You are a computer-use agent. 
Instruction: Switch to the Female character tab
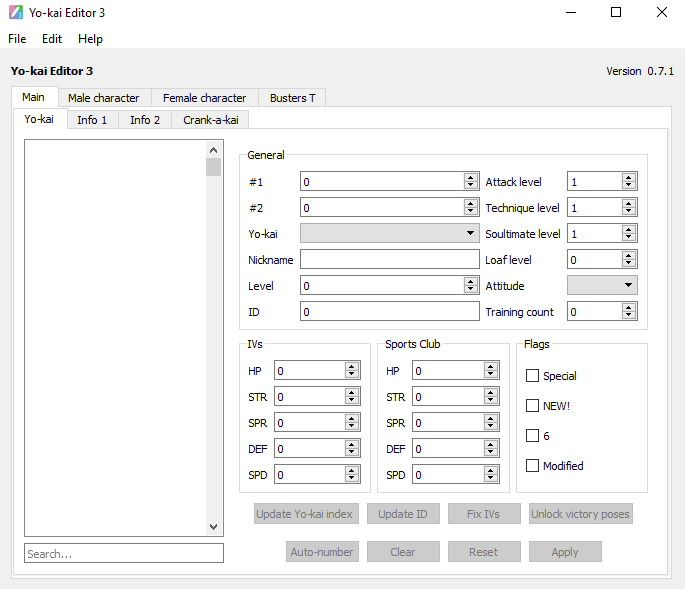pos(204,98)
